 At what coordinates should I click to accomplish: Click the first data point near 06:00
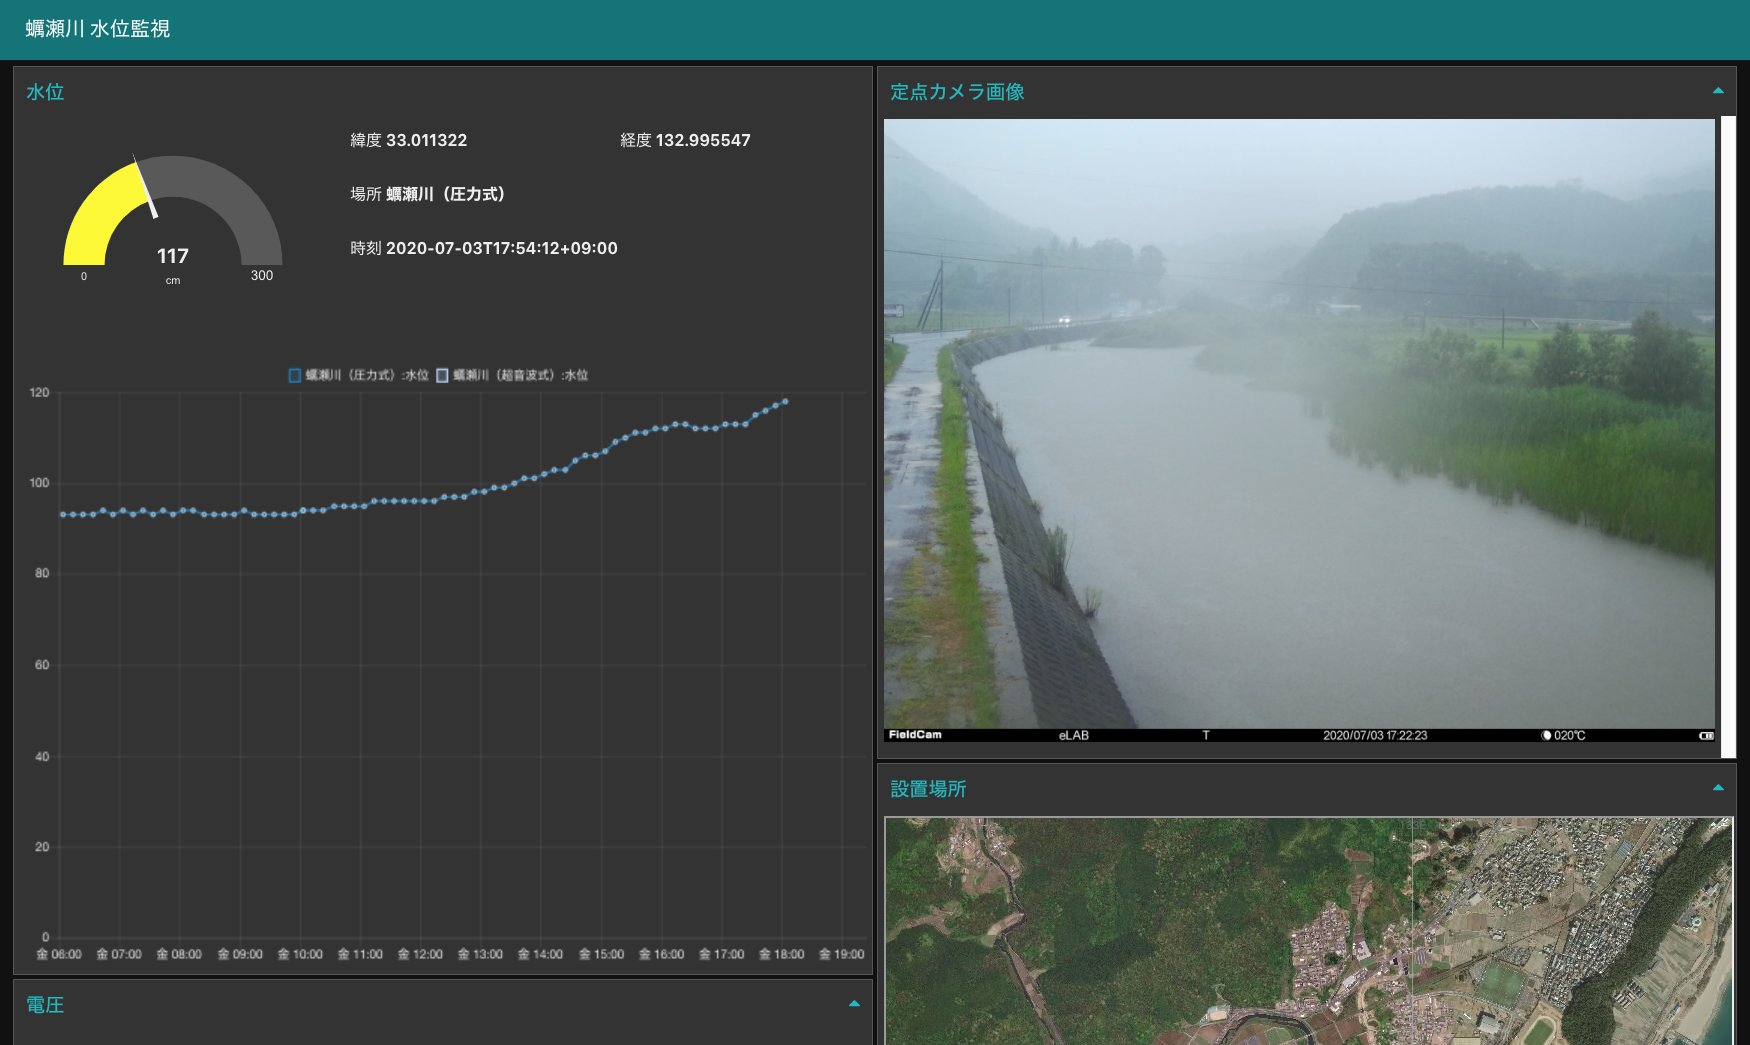click(63, 514)
